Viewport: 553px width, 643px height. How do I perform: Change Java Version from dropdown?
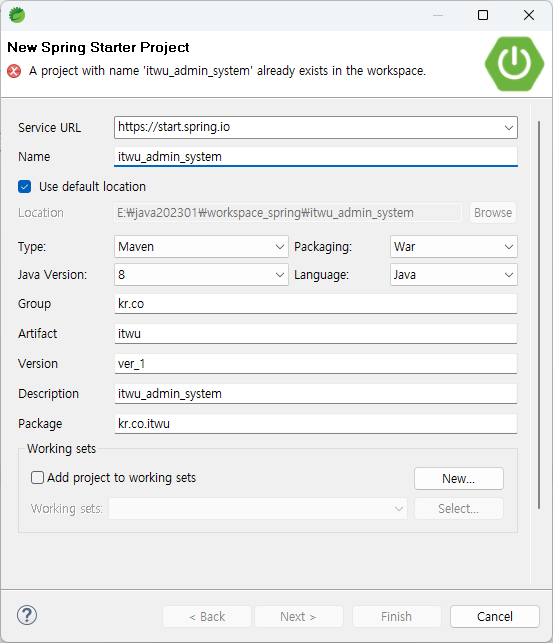click(x=201, y=275)
